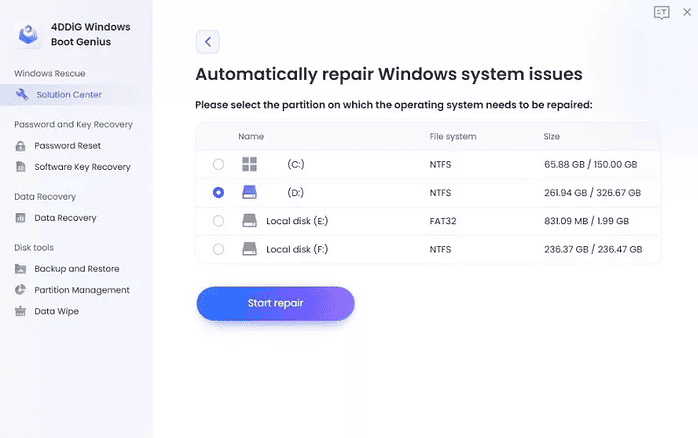Open Partition Management from sidebar menu
Viewport: 698px width, 438px height.
(82, 290)
